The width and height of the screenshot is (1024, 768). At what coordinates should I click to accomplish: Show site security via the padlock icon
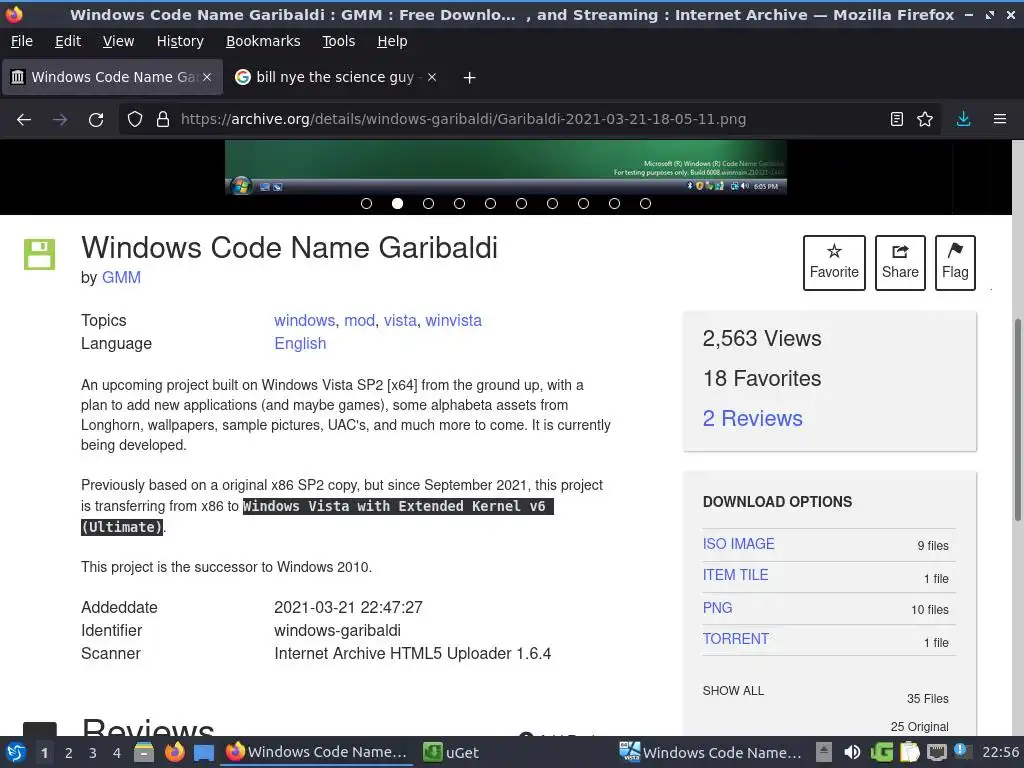coord(163,120)
